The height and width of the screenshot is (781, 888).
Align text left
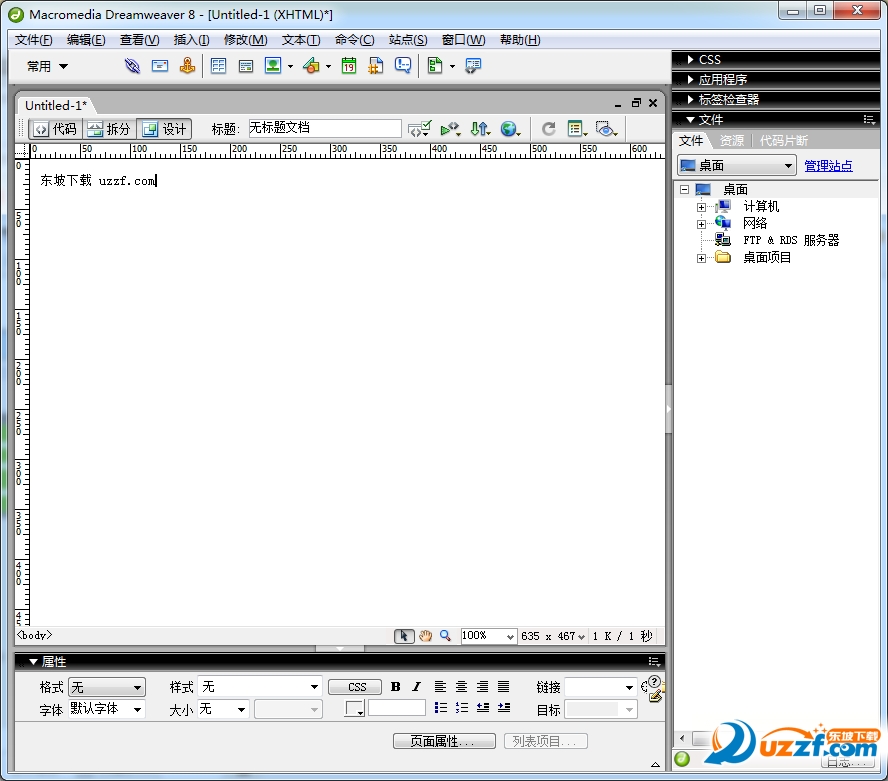pyautogui.click(x=440, y=687)
